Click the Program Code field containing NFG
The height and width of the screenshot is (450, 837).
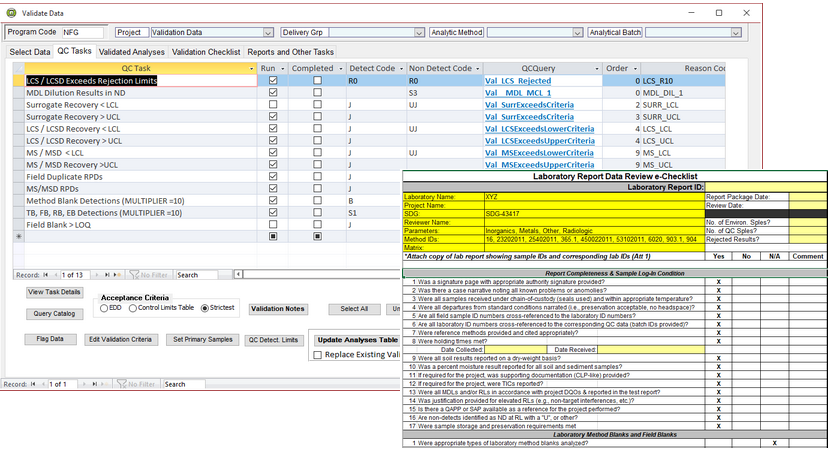point(83,33)
